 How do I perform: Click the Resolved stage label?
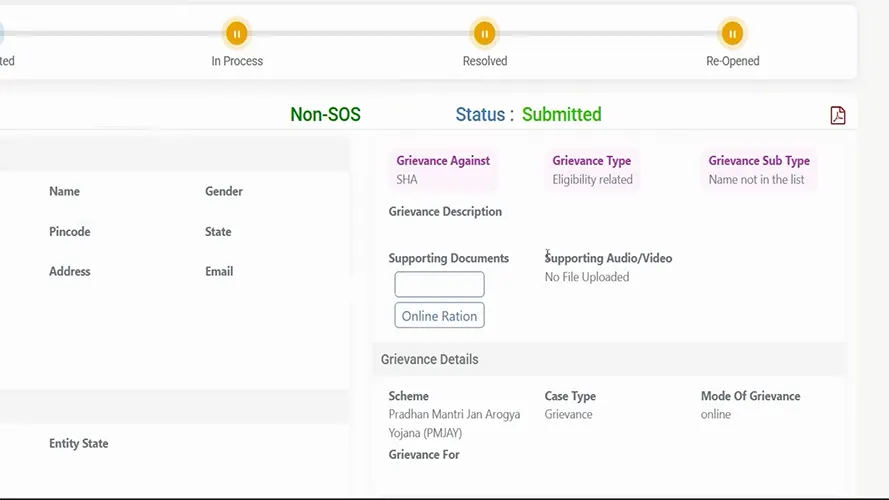tap(485, 61)
